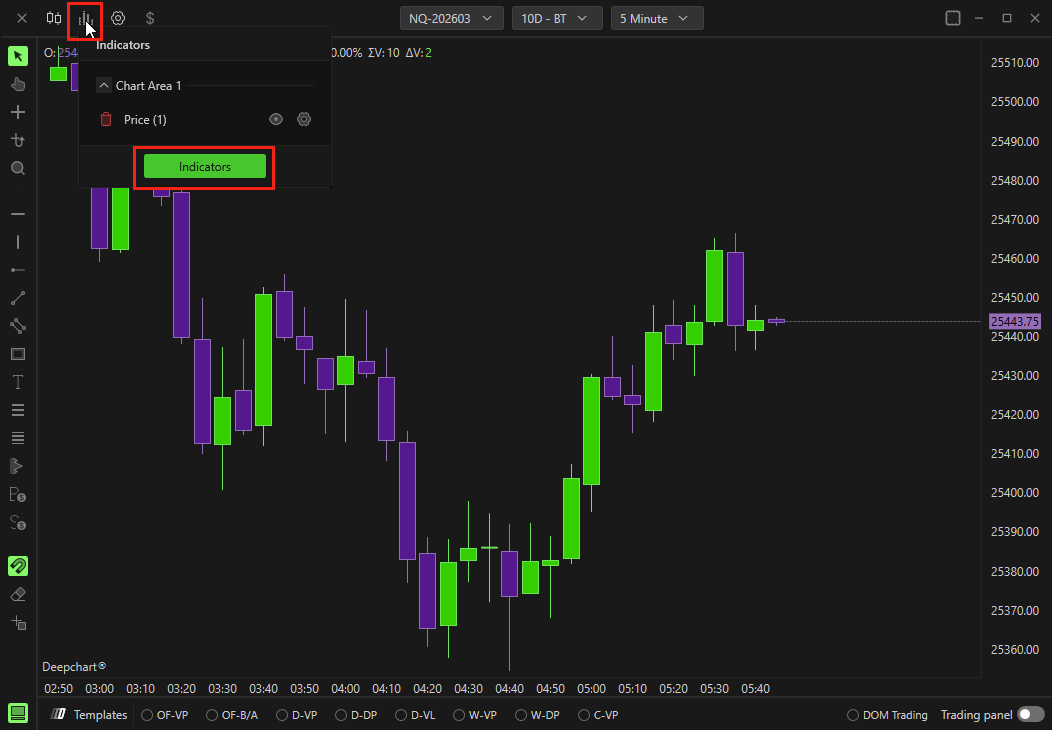Screen dimensions: 1052x730
Task: Select the hand pan tool
Action: click(18, 84)
